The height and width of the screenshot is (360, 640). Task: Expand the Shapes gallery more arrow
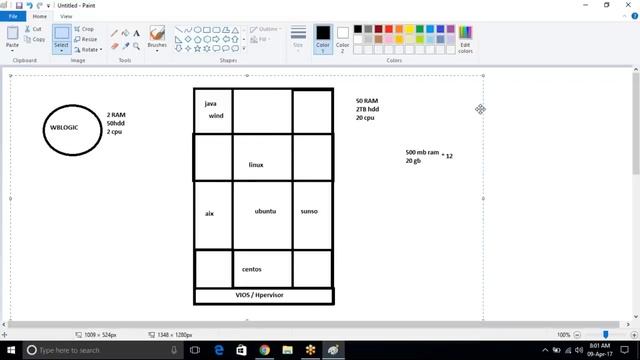(244, 49)
